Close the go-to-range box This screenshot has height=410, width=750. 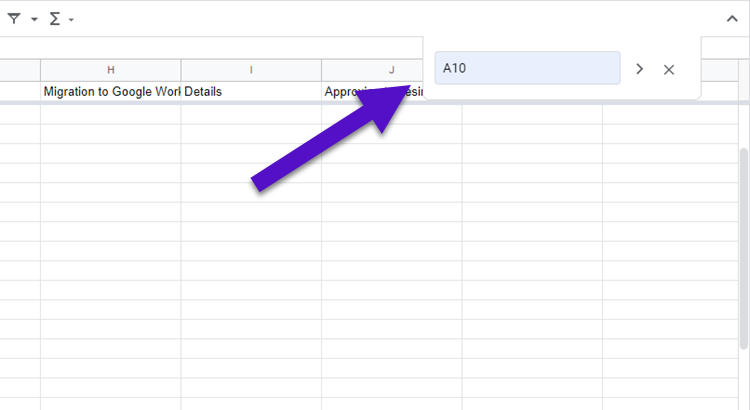coord(669,69)
